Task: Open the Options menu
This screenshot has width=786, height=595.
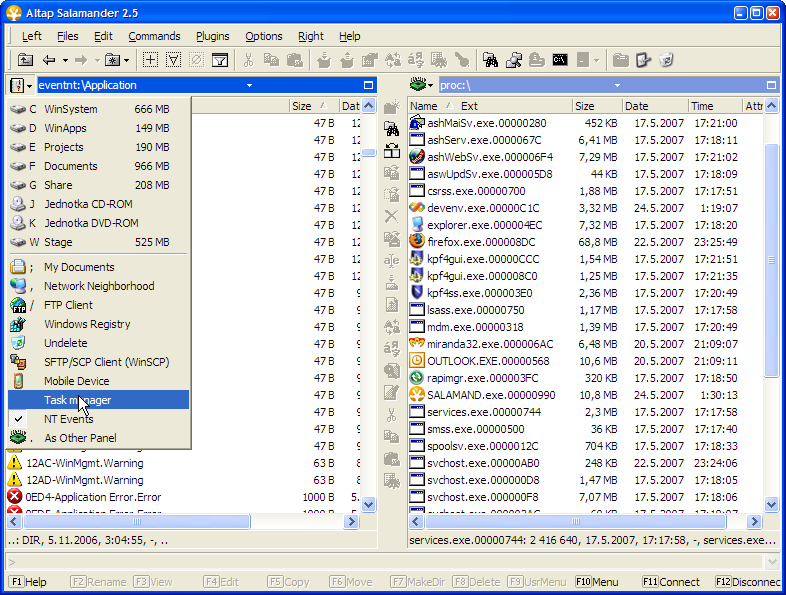Action: [x=264, y=36]
